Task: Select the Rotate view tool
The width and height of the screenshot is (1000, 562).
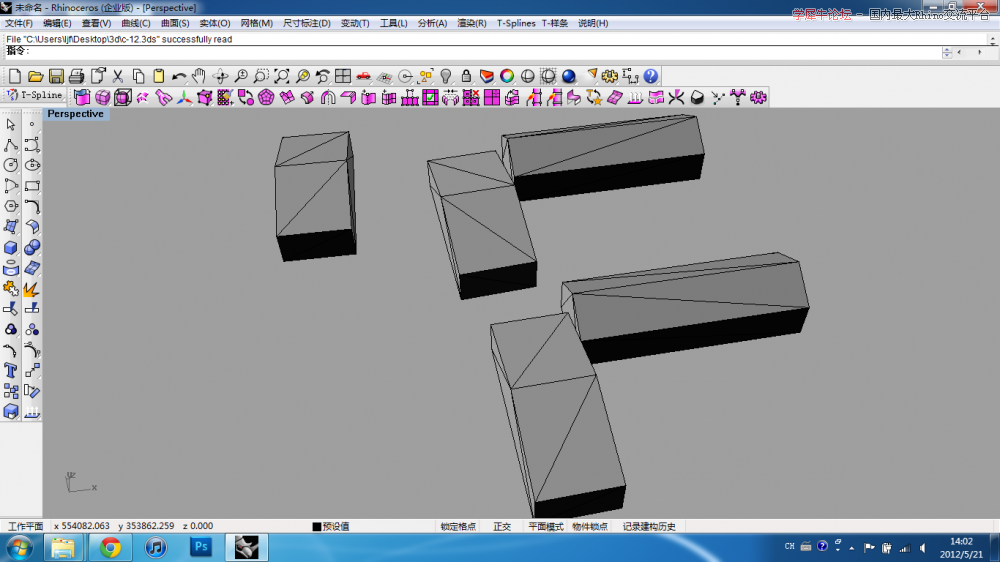Action: 221,77
